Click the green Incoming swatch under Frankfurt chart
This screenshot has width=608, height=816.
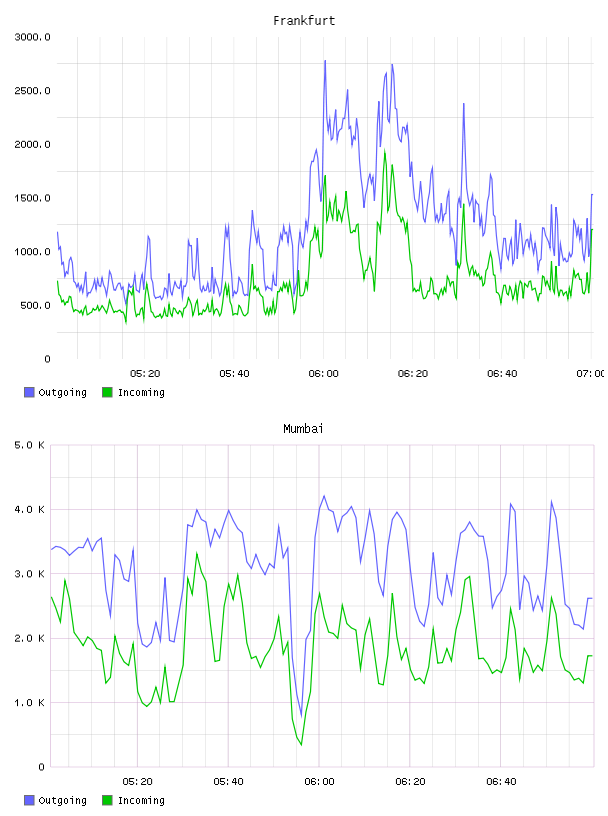point(107,392)
